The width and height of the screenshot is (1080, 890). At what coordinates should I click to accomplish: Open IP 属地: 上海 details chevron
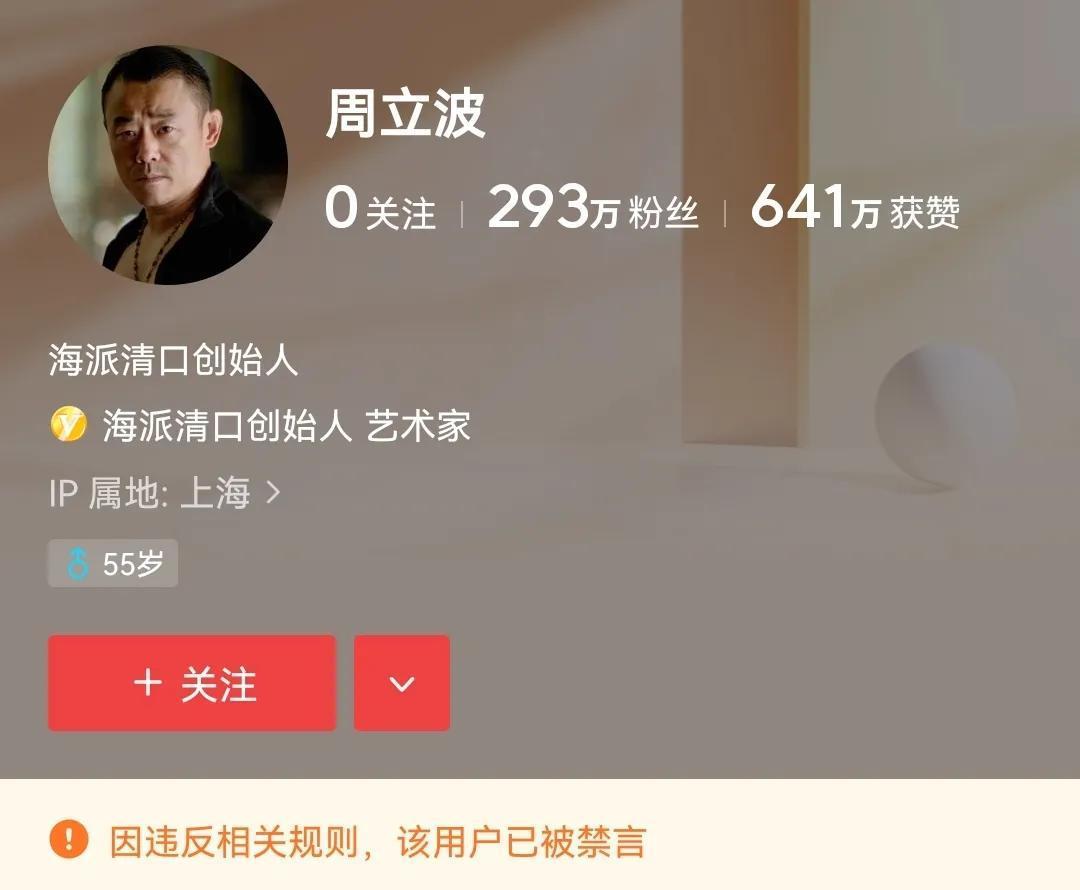[x=273, y=493]
